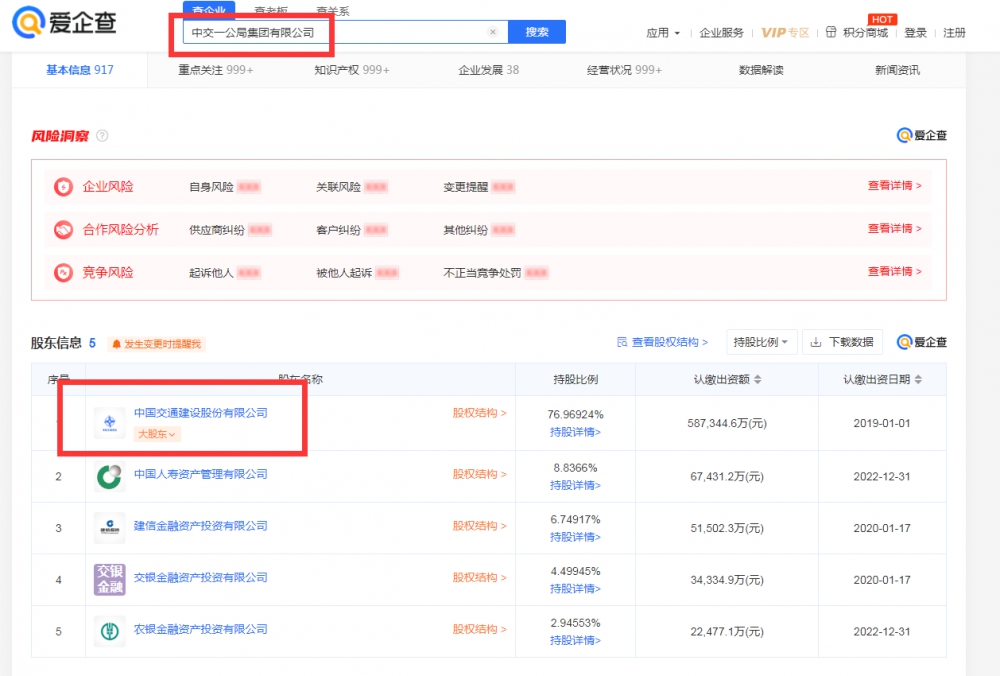Open 股权结构 for 中国人寿资产管理有限公司

(x=480, y=474)
